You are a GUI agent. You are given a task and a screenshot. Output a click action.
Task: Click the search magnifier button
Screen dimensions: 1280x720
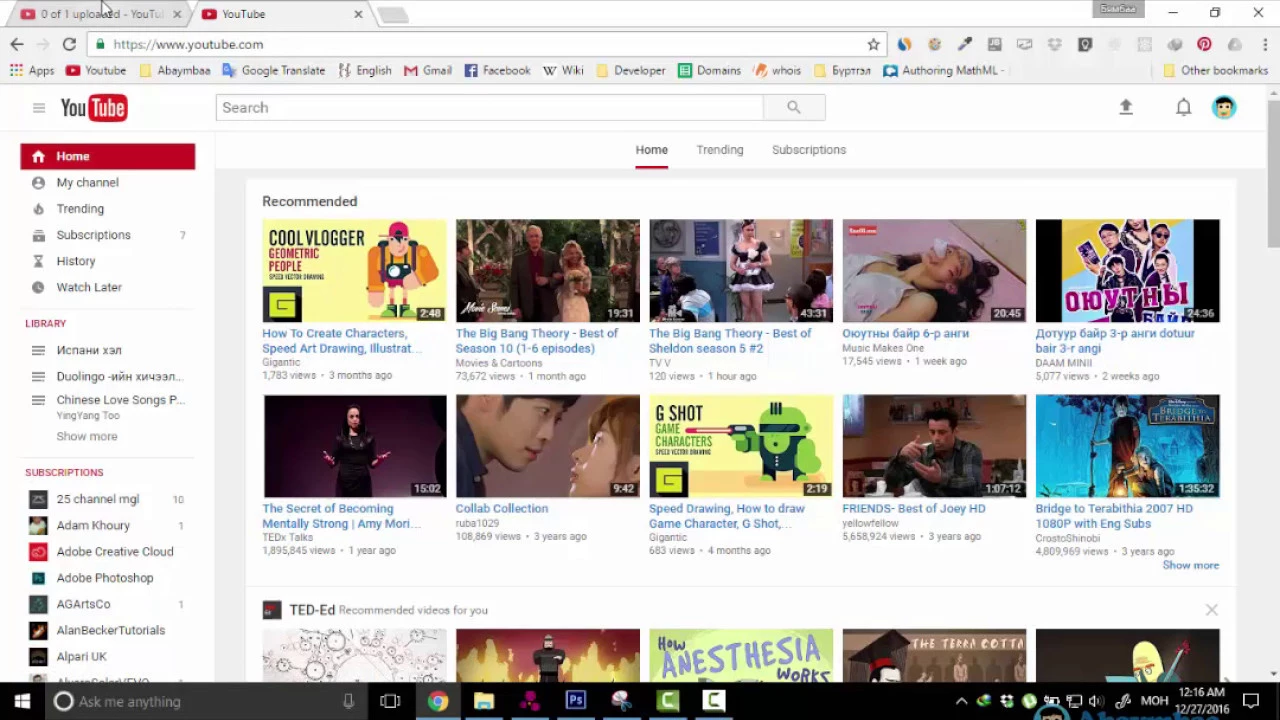(x=794, y=107)
